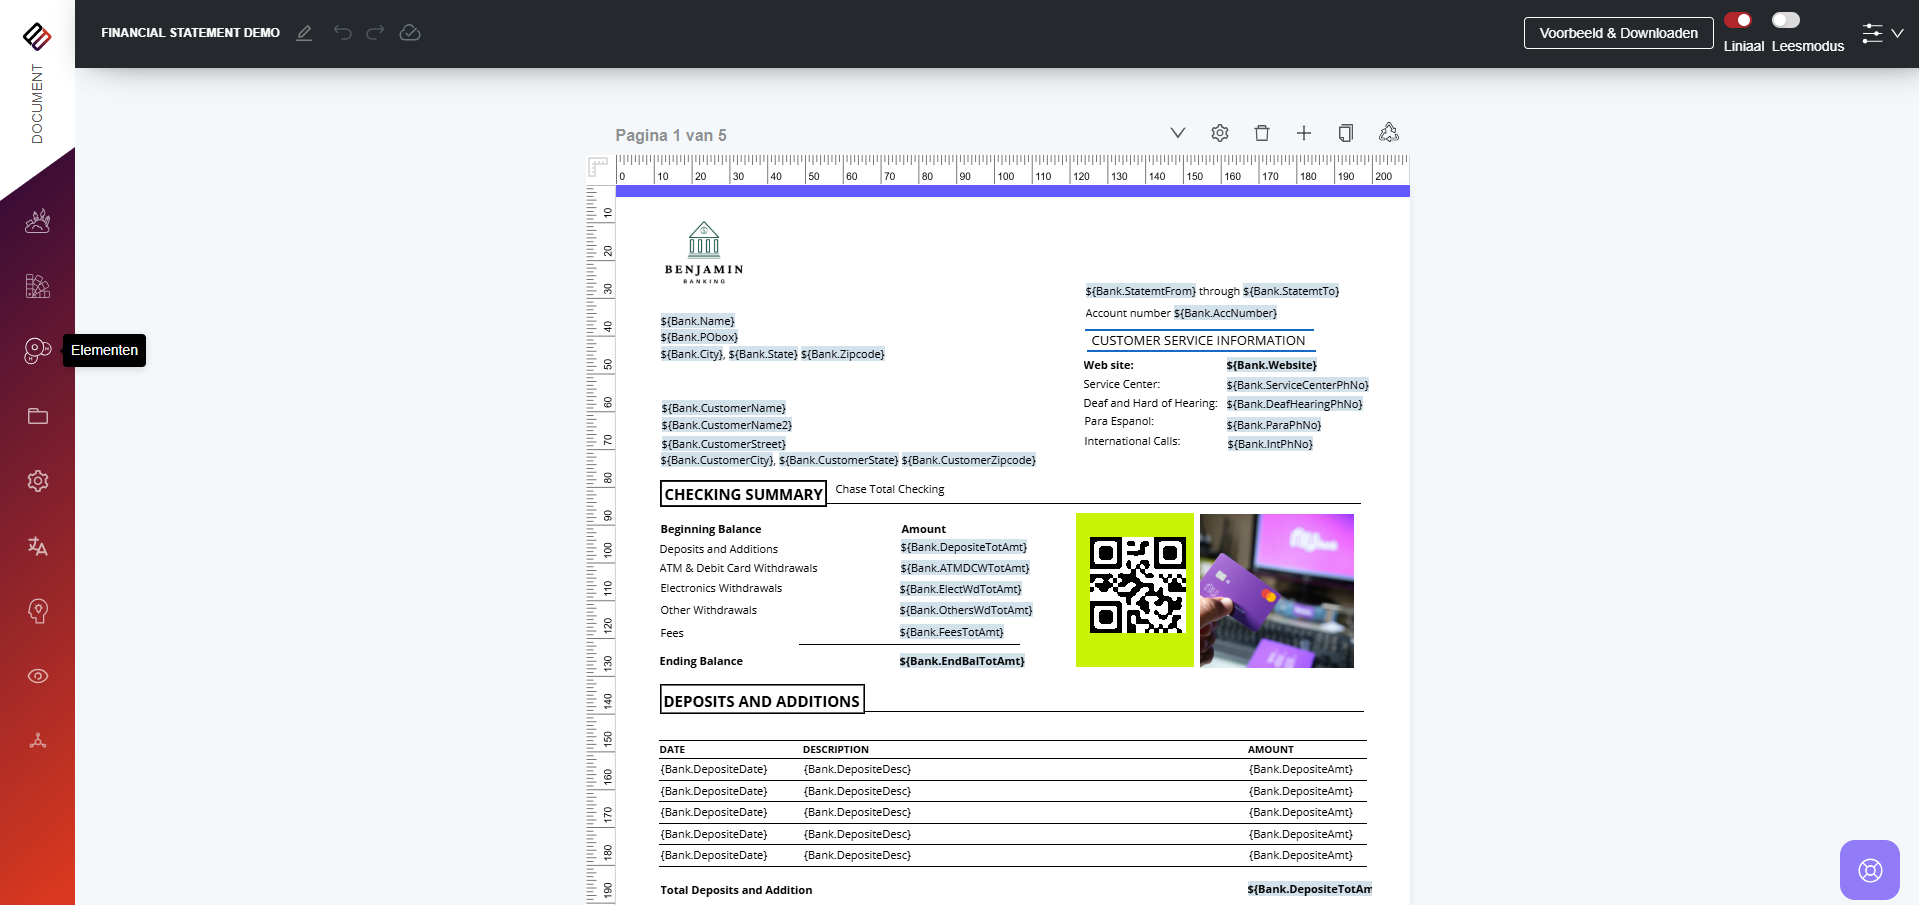
Task: Open the folder section in sidebar
Action: (37, 416)
